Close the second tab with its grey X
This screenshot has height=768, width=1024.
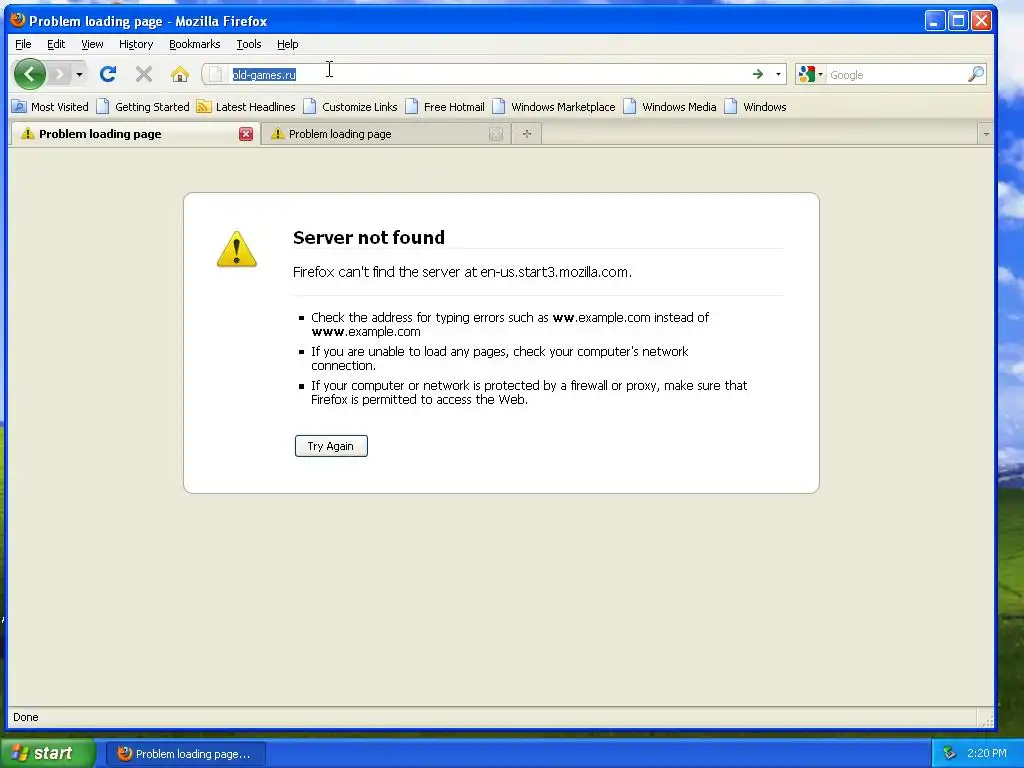click(496, 134)
